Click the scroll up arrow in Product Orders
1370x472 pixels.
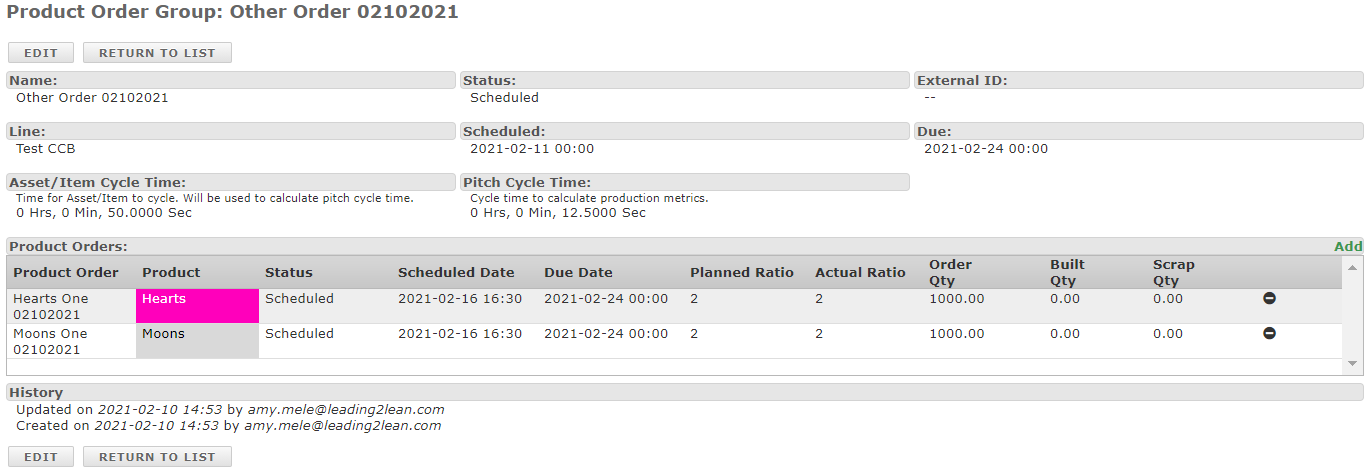click(x=1352, y=267)
